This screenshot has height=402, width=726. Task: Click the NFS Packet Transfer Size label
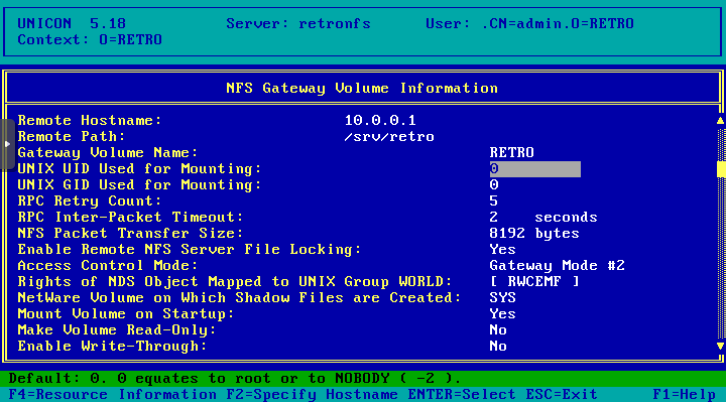(131, 233)
